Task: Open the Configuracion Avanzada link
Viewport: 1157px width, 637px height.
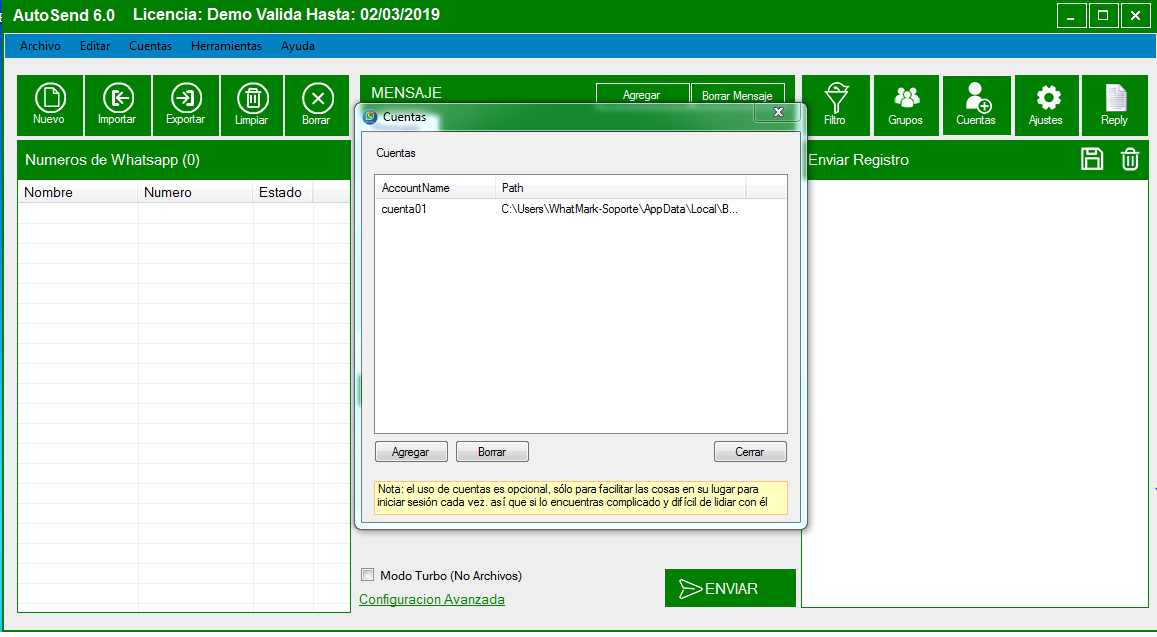Action: (432, 599)
